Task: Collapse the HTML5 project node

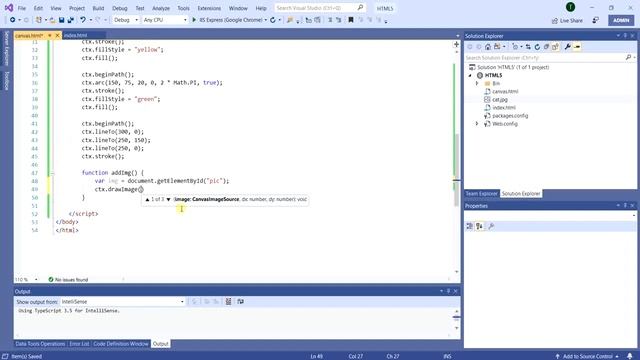Action: (x=470, y=76)
